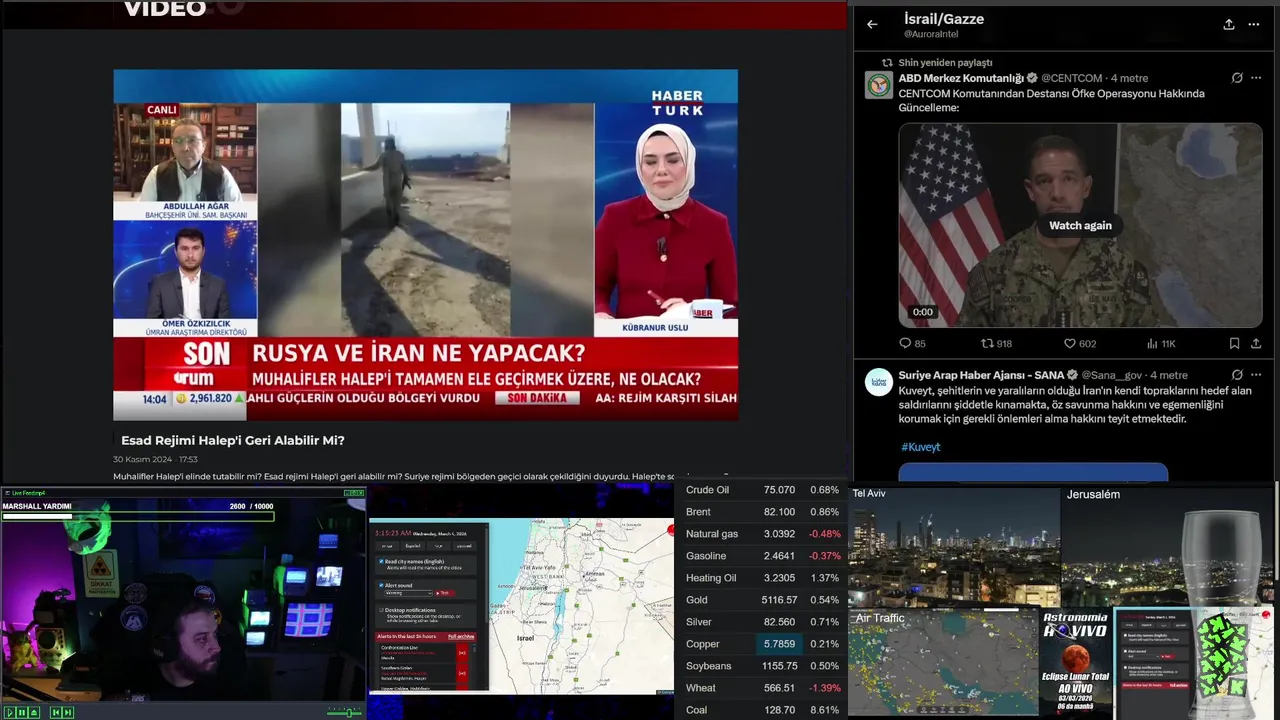Select the Soybeans price row
The height and width of the screenshot is (720, 1280).
[762, 666]
